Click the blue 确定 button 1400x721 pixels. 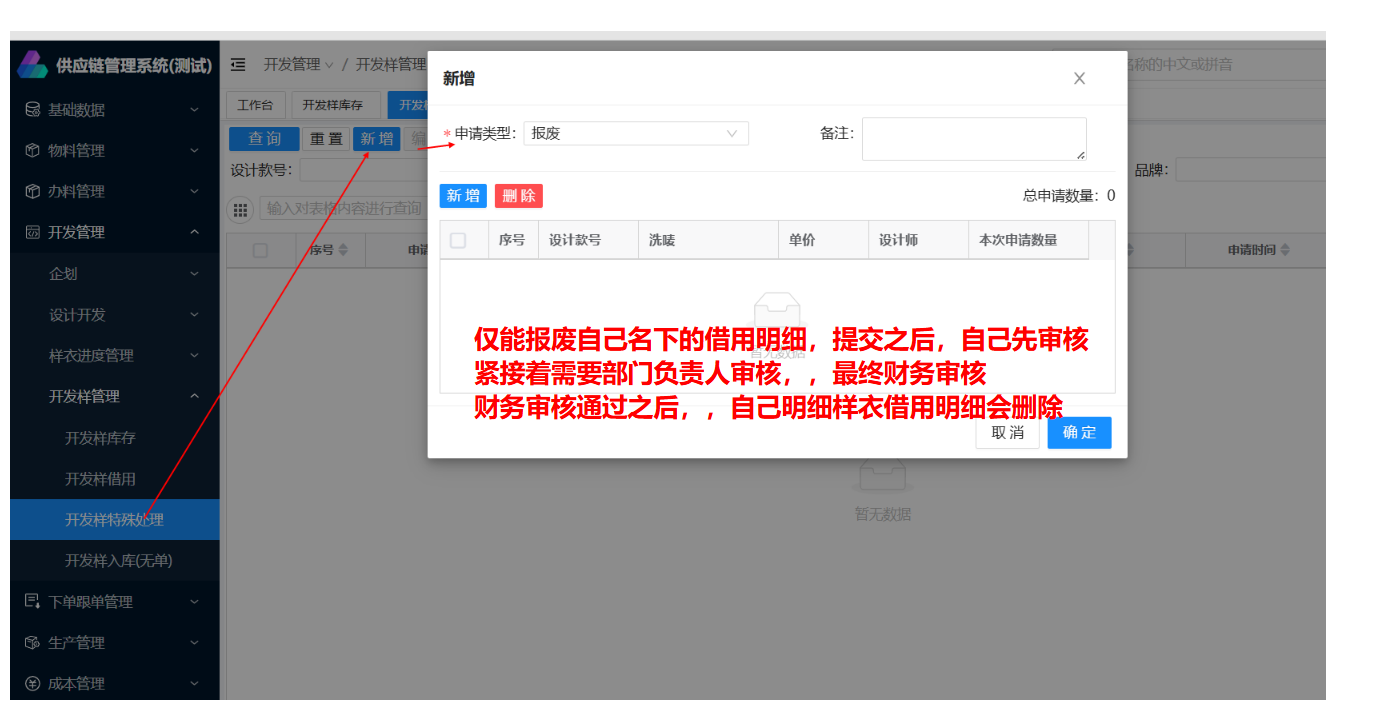click(x=1079, y=433)
